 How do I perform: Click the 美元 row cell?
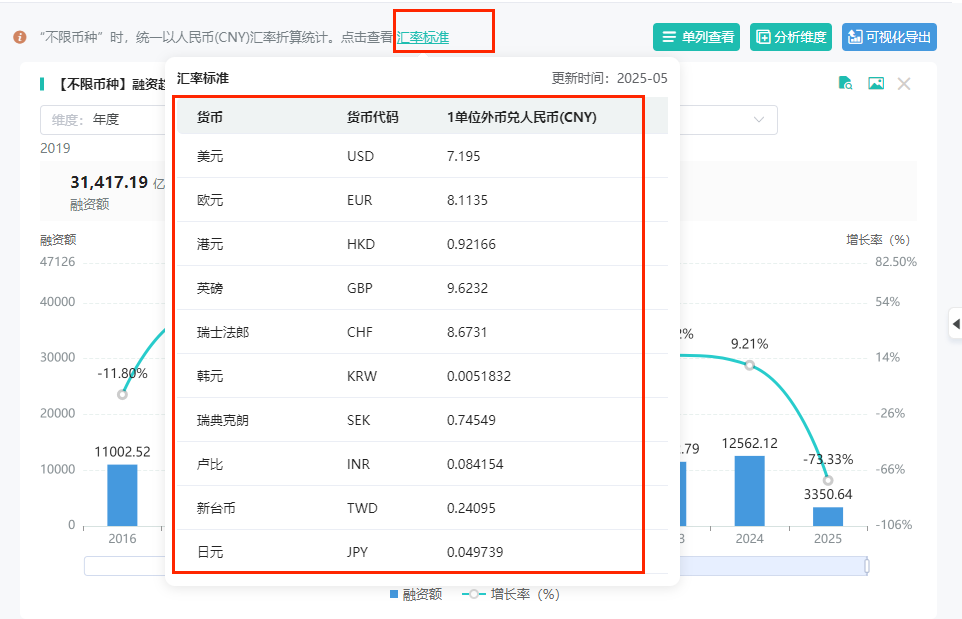coord(210,156)
